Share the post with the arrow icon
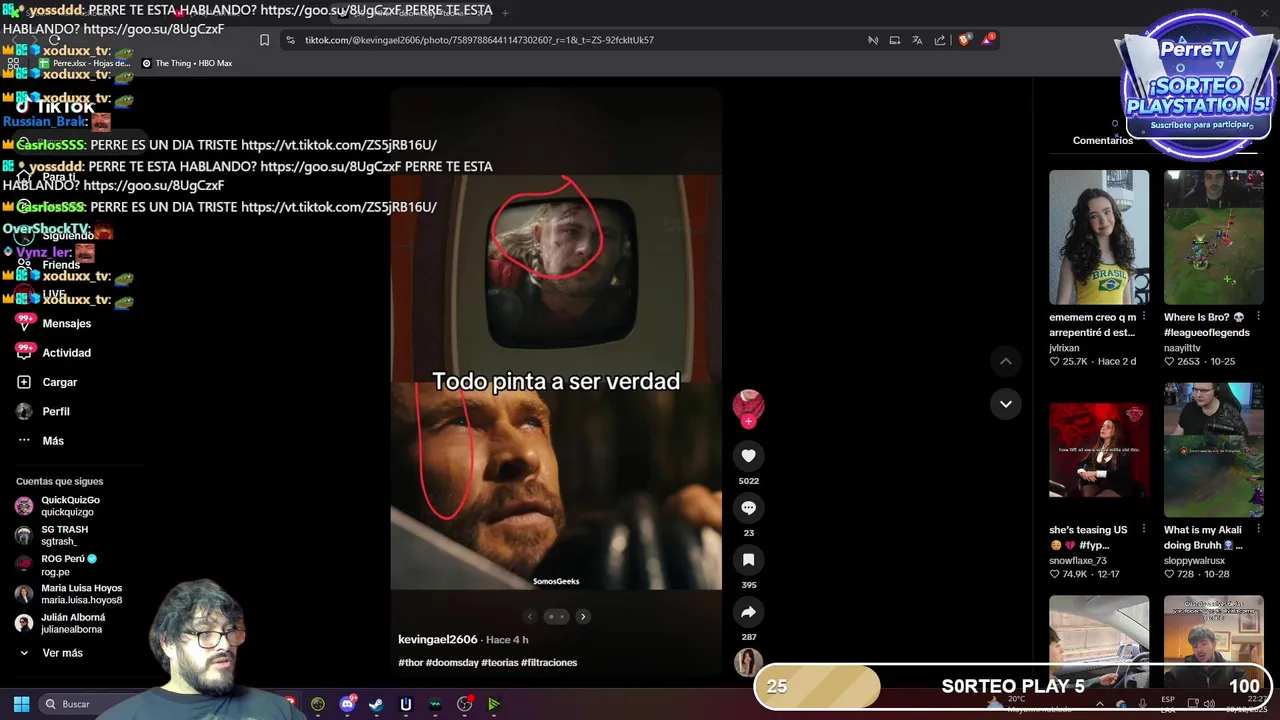 point(748,612)
